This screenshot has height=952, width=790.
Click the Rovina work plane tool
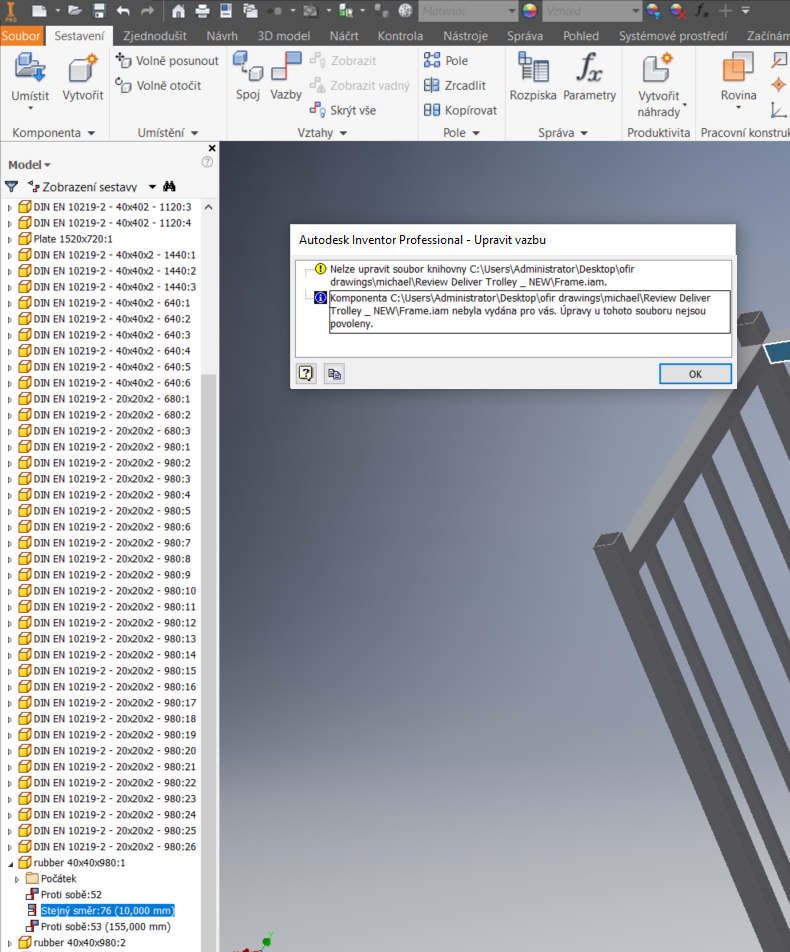click(x=738, y=79)
